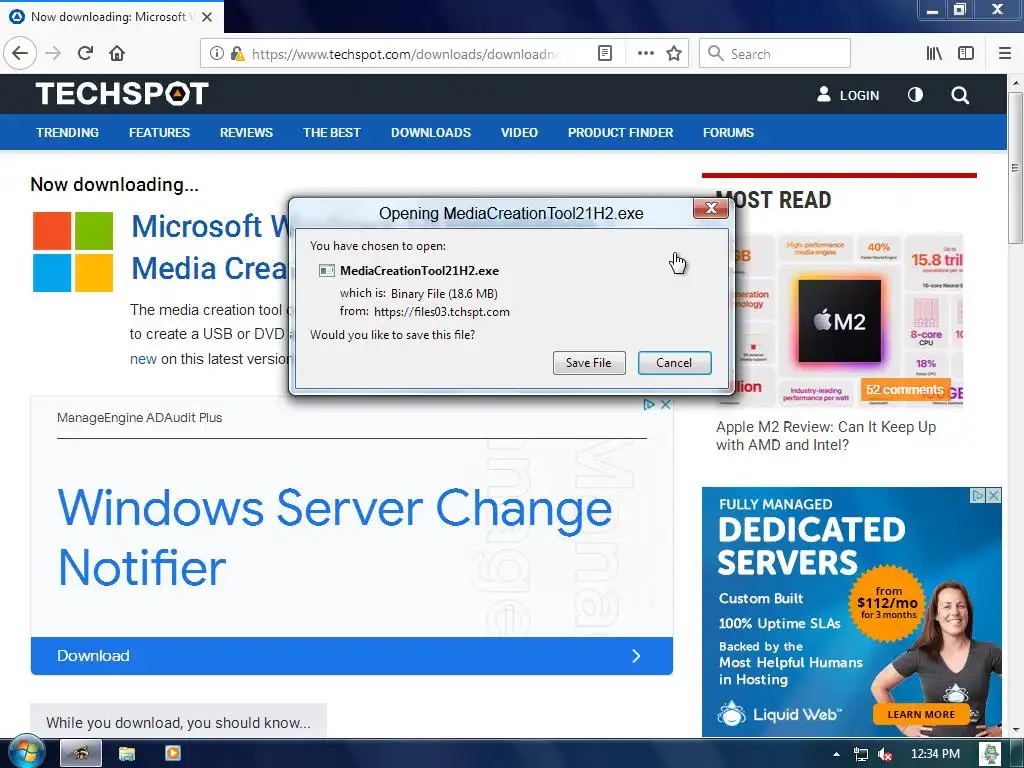
Task: Show sidebars with the sidebar icon
Action: 966,54
